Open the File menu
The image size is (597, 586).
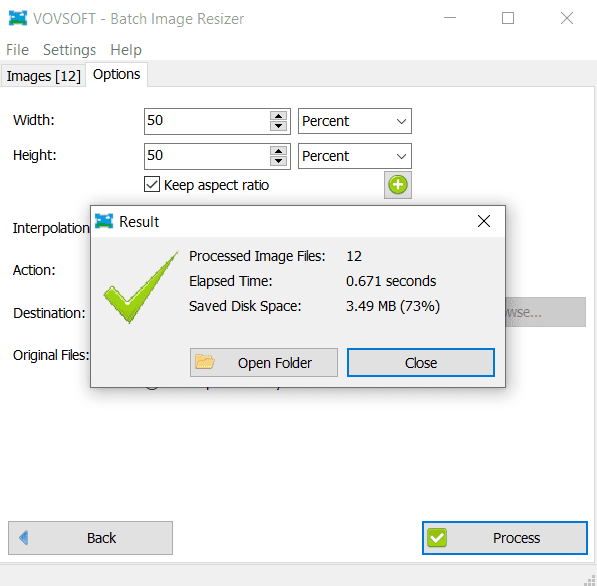pos(17,50)
